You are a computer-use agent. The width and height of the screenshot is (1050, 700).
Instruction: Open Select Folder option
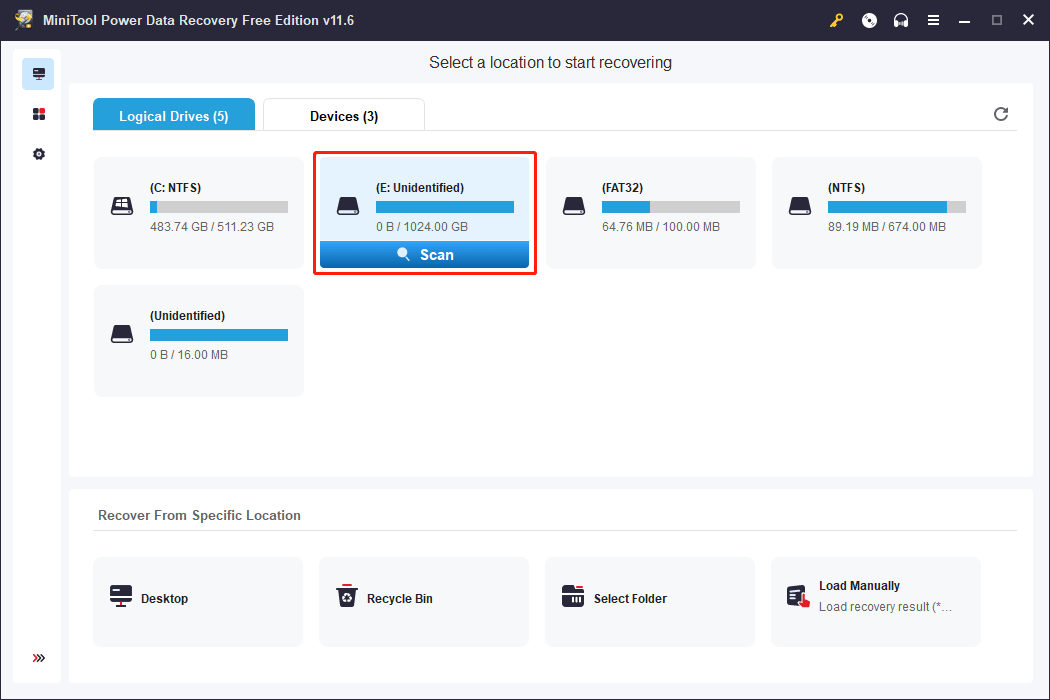pos(650,602)
